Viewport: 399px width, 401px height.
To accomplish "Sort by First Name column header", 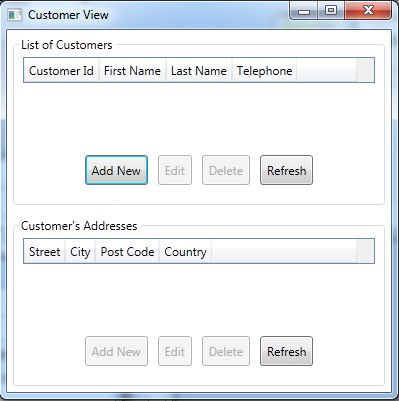I will (x=132, y=70).
